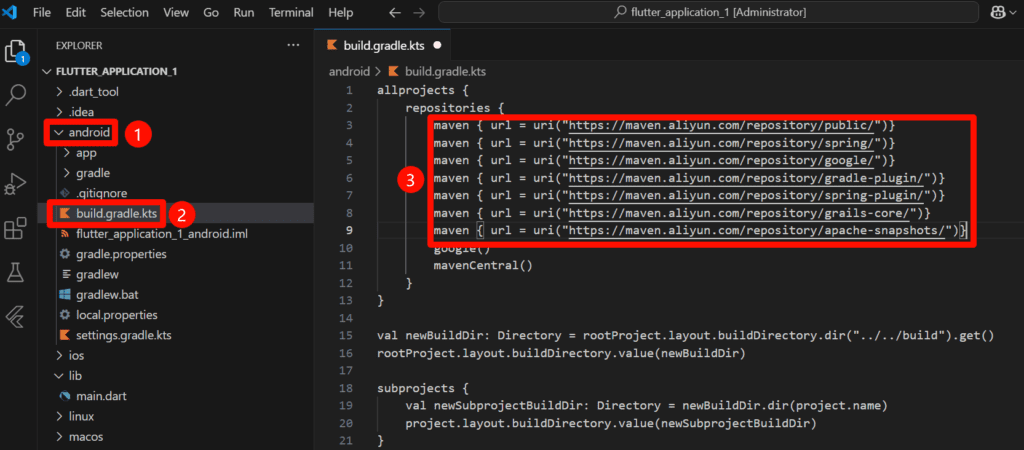Open the Run and Debug view
This screenshot has height=450, width=1024.
pos(15,183)
